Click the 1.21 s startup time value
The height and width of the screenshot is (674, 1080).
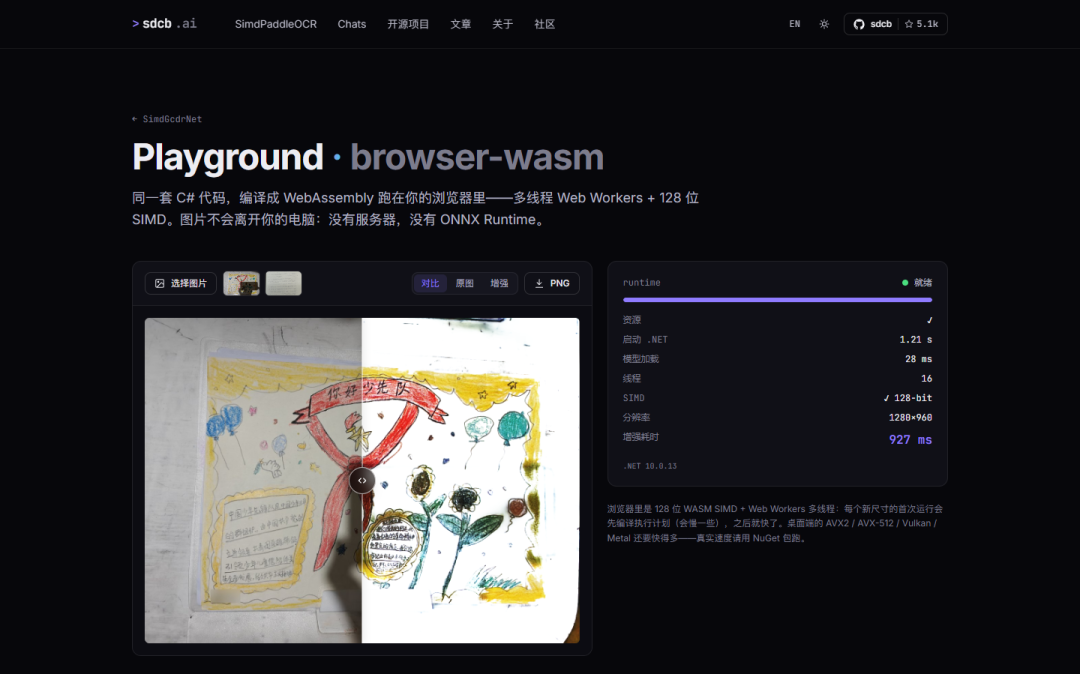[915, 339]
